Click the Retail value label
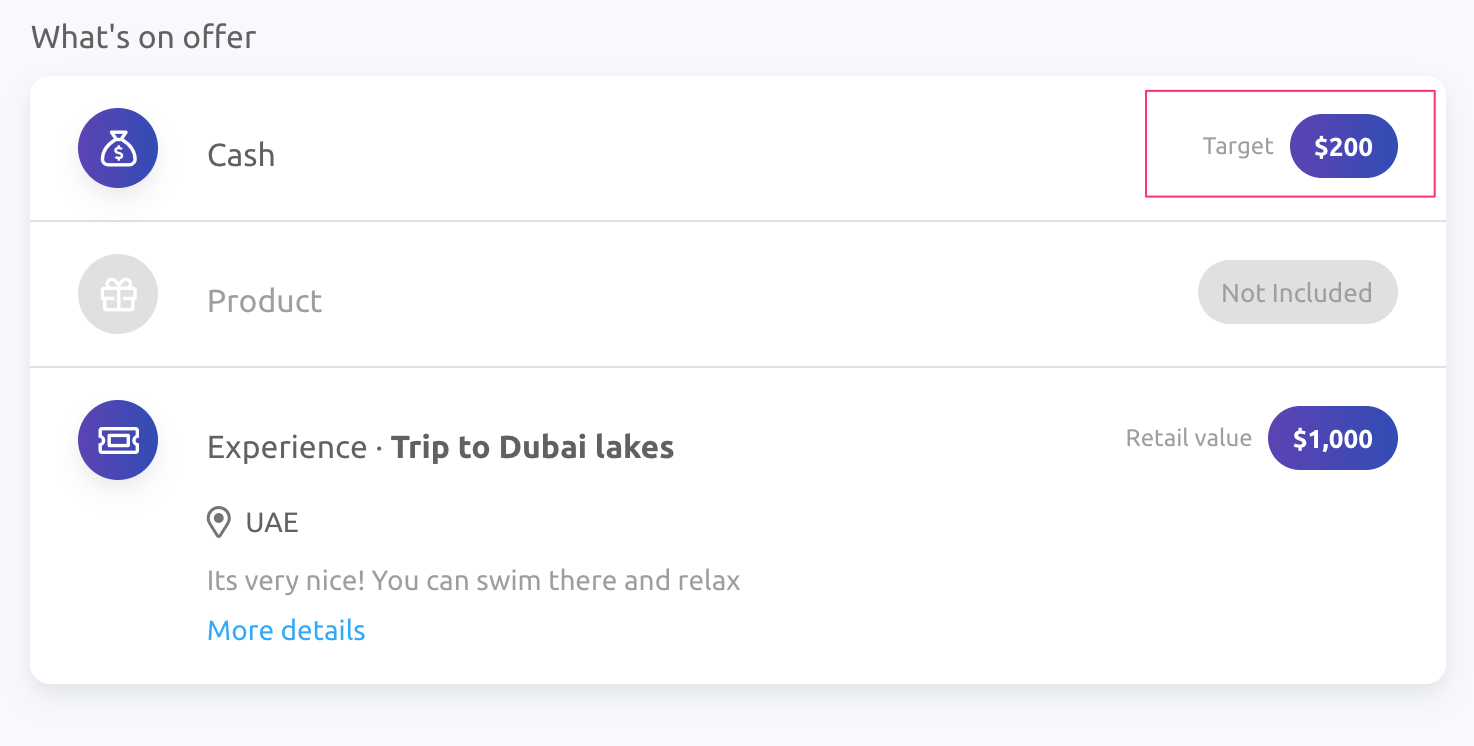 coord(1189,438)
